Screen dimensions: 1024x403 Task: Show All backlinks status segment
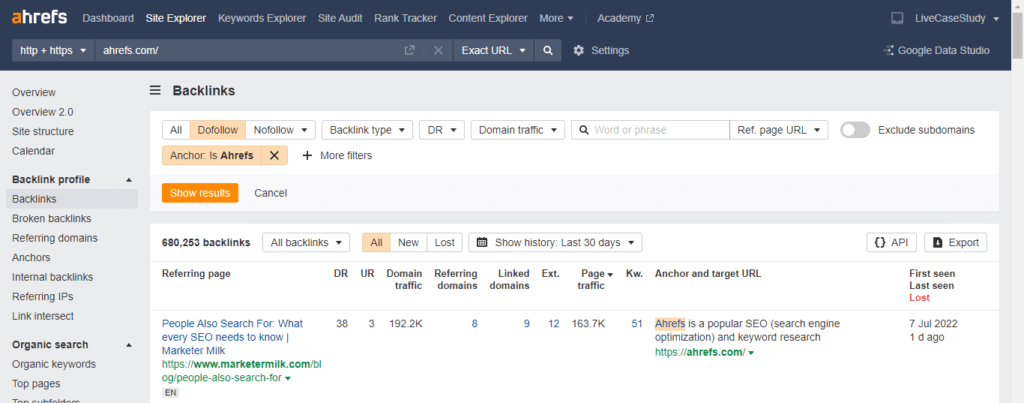[376, 242]
